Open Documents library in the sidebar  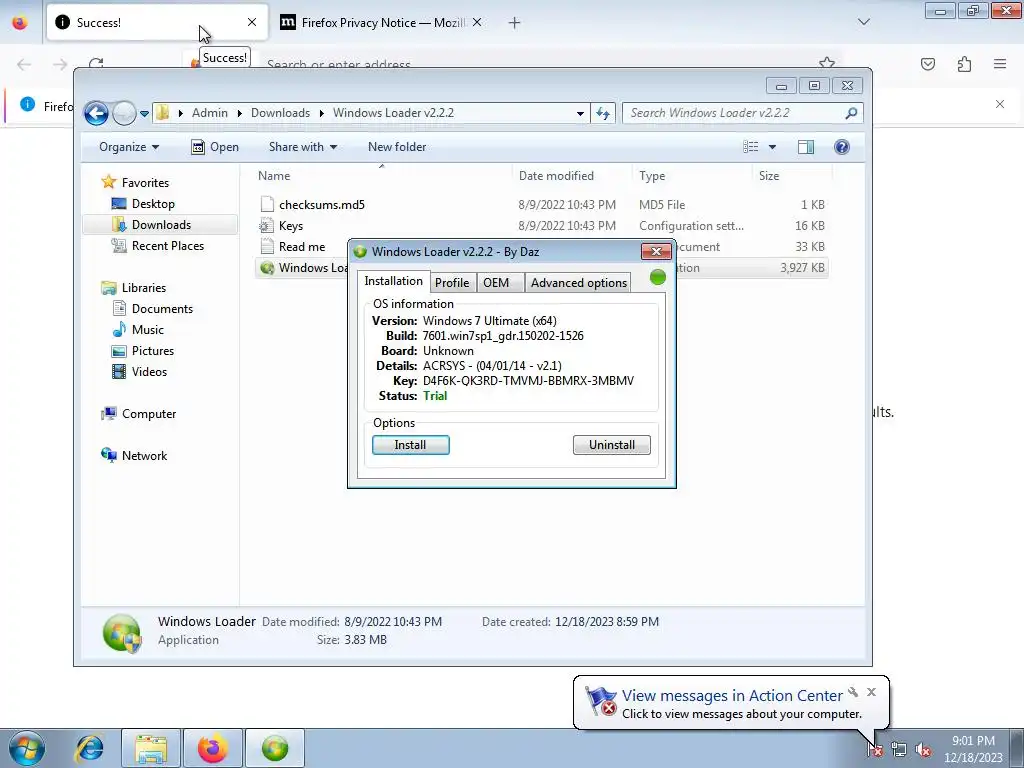coord(152,308)
